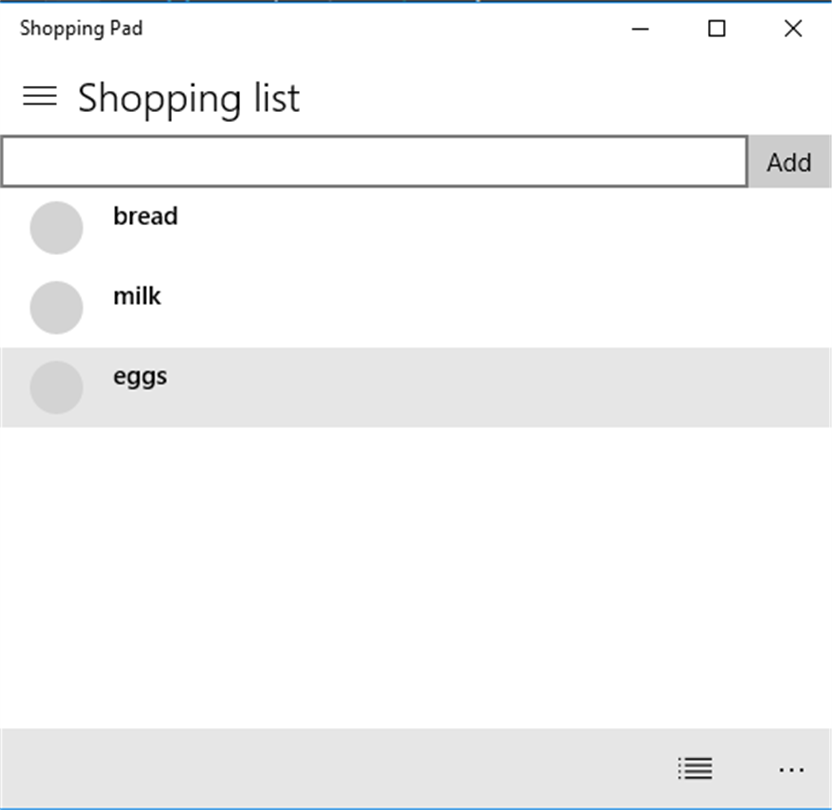Screen dimensions: 832x810
Task: Open the hamburger navigation menu
Action: 40,96
